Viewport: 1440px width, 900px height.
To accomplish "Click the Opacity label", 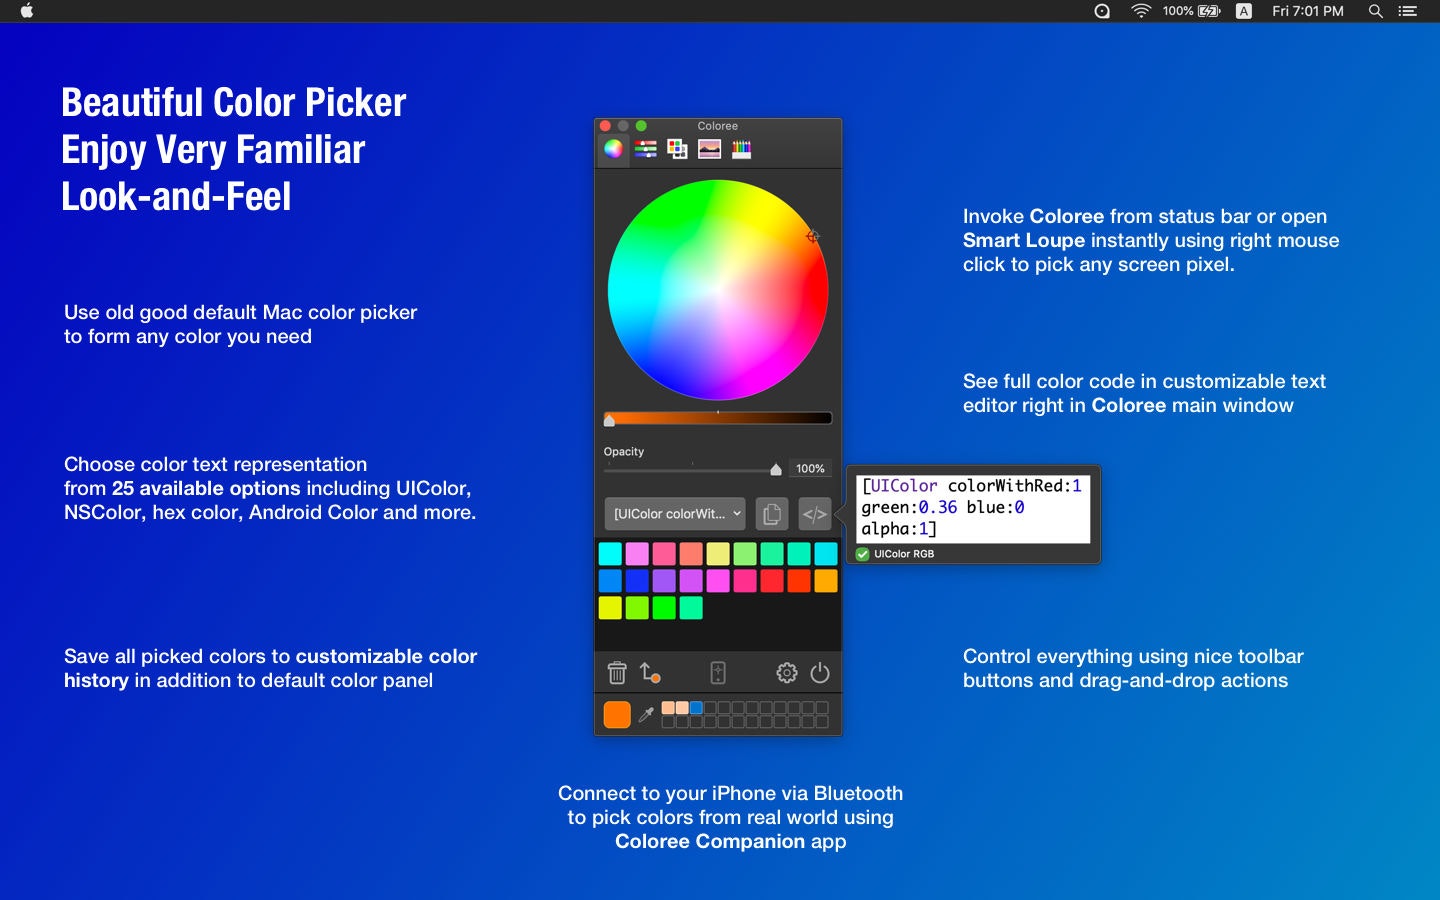I will (x=624, y=452).
